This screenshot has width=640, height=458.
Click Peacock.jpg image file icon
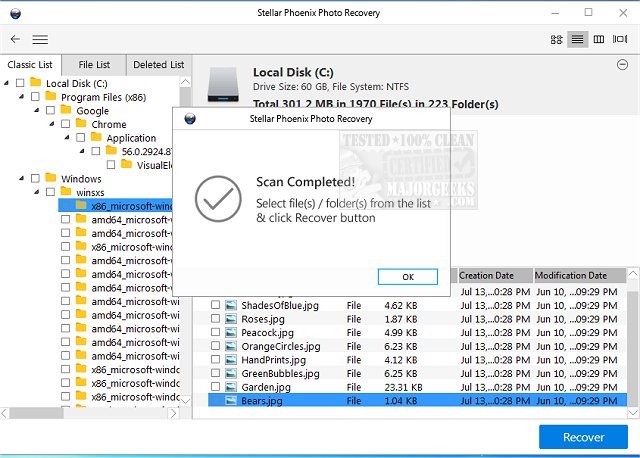(231, 332)
